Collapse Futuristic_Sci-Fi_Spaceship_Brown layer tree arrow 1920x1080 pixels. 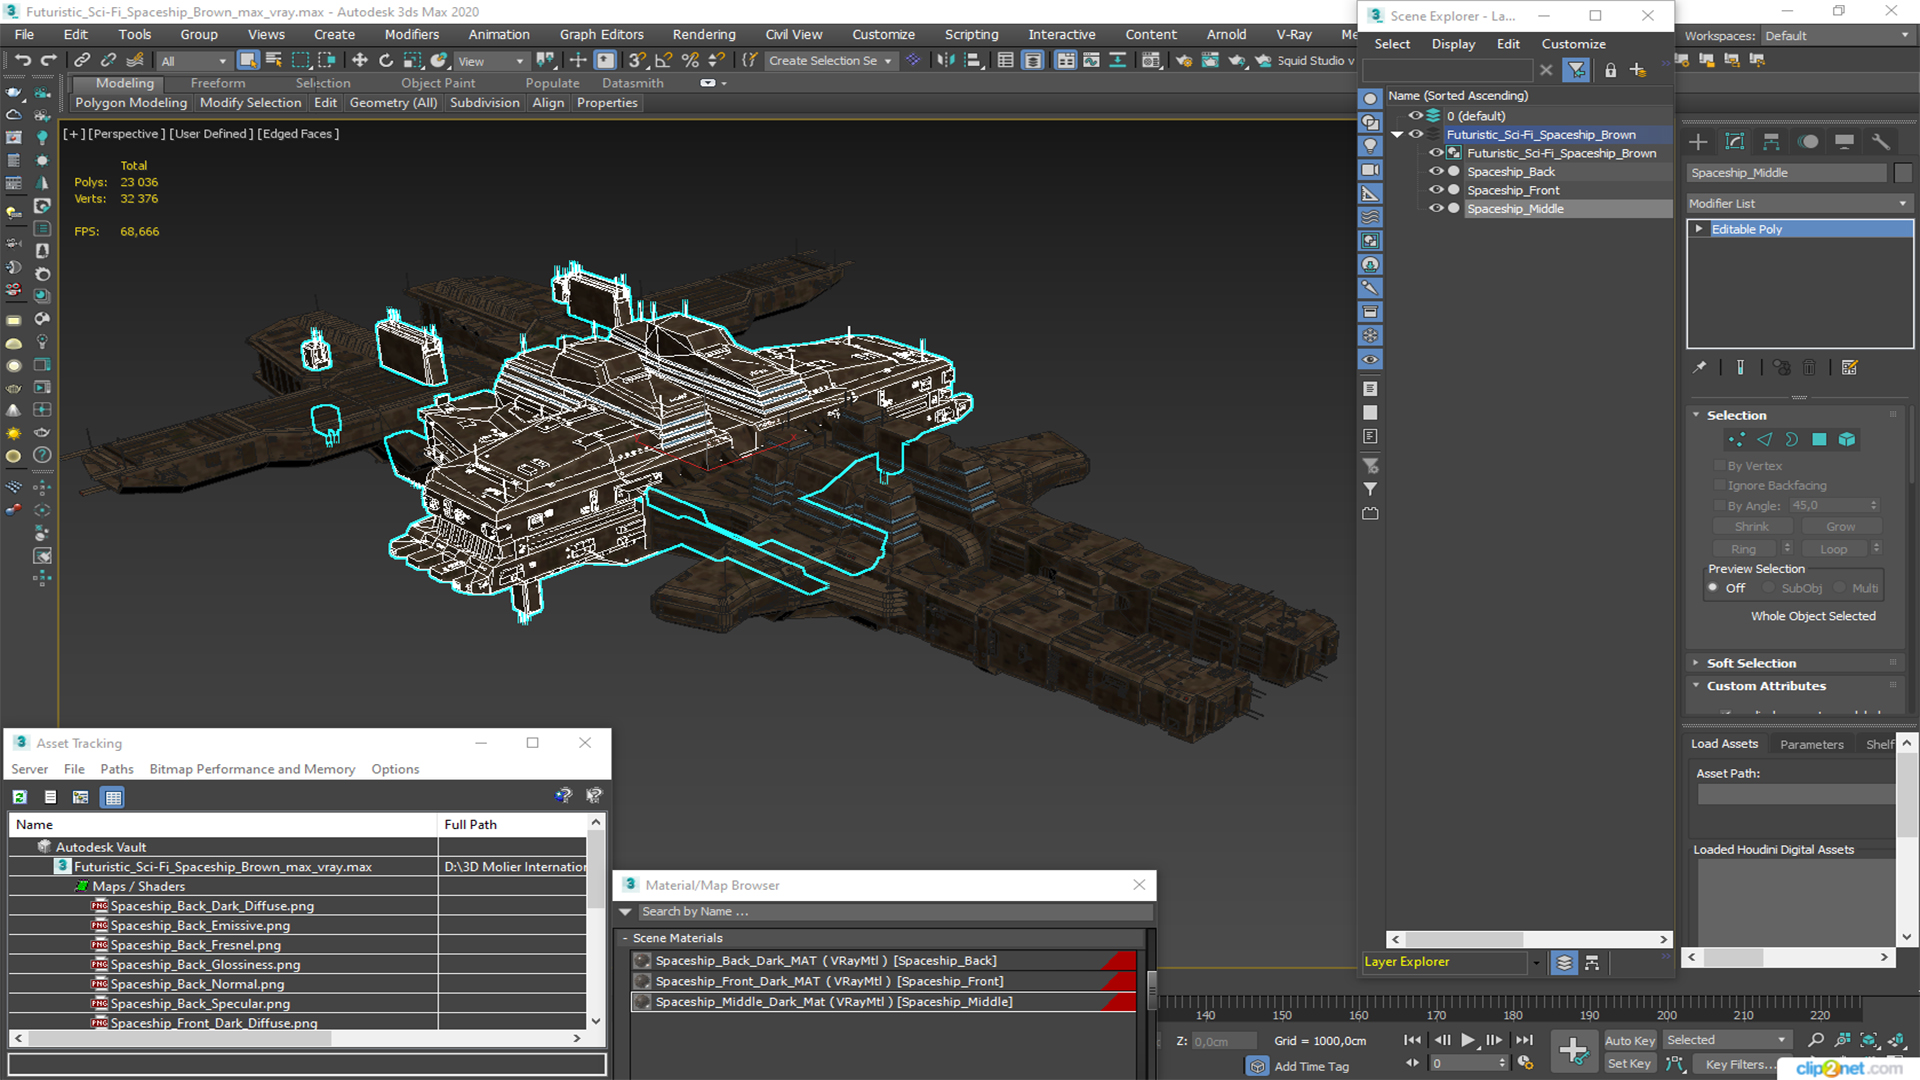(1397, 135)
